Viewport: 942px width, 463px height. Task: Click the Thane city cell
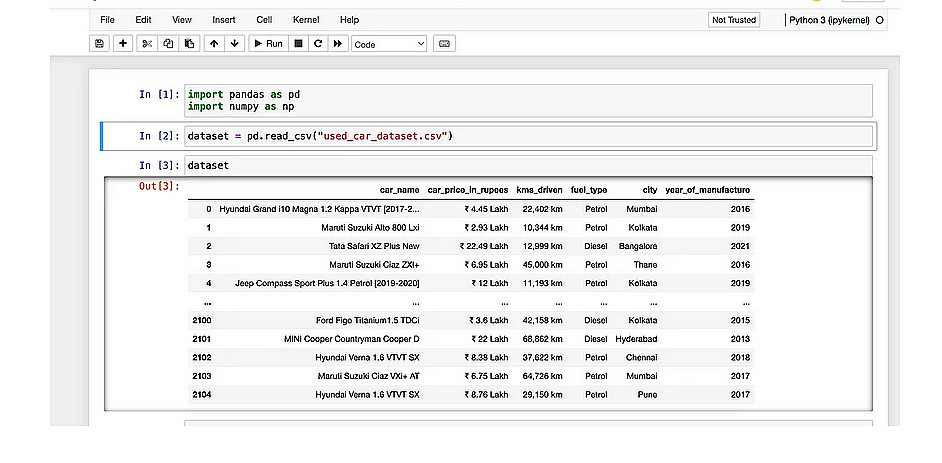click(x=645, y=265)
